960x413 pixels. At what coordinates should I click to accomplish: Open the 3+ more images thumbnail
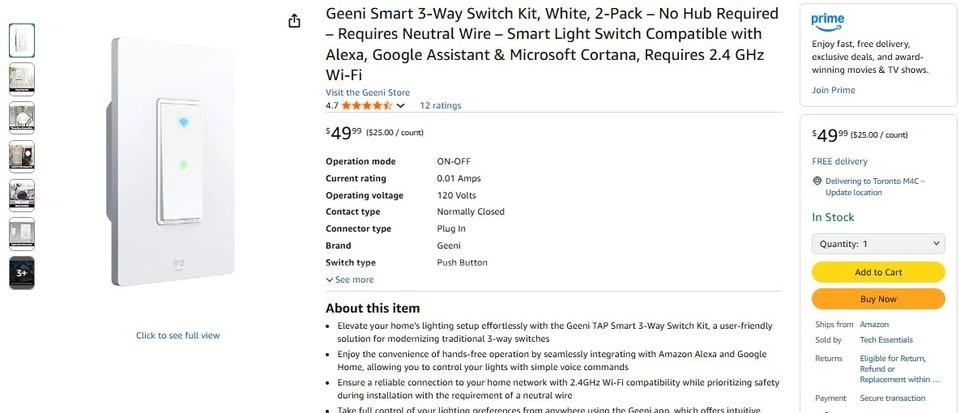point(22,273)
